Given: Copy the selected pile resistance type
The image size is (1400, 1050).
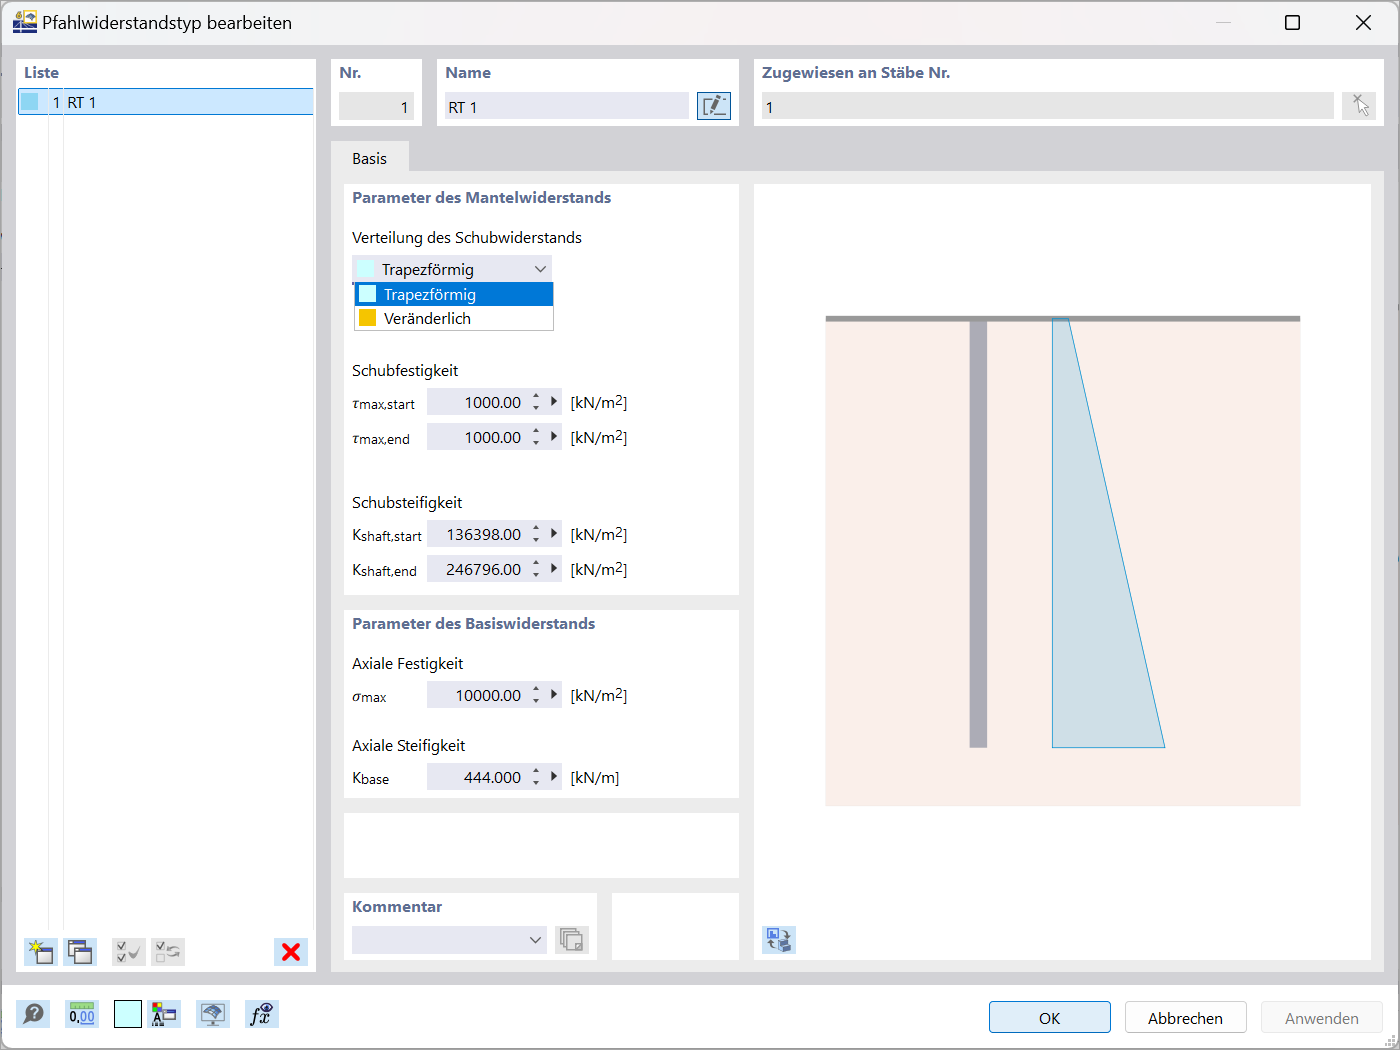Looking at the screenshot, I should click(x=80, y=951).
